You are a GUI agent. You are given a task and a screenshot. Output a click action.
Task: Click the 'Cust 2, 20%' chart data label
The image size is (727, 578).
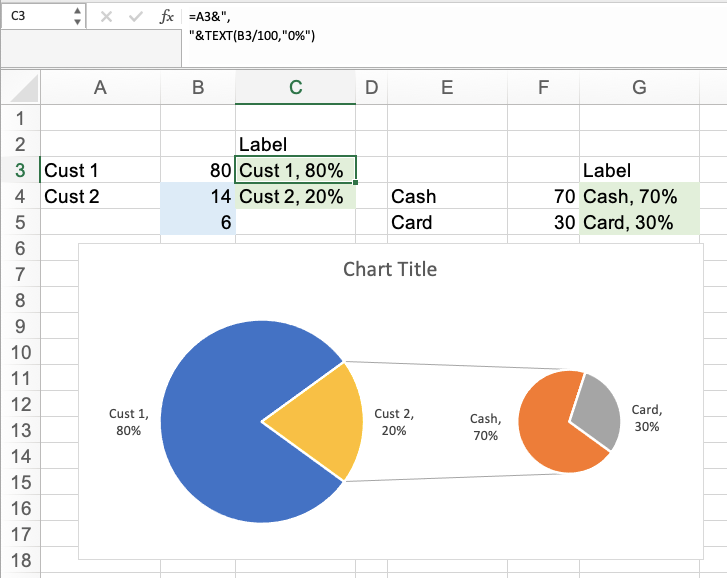[x=394, y=422]
